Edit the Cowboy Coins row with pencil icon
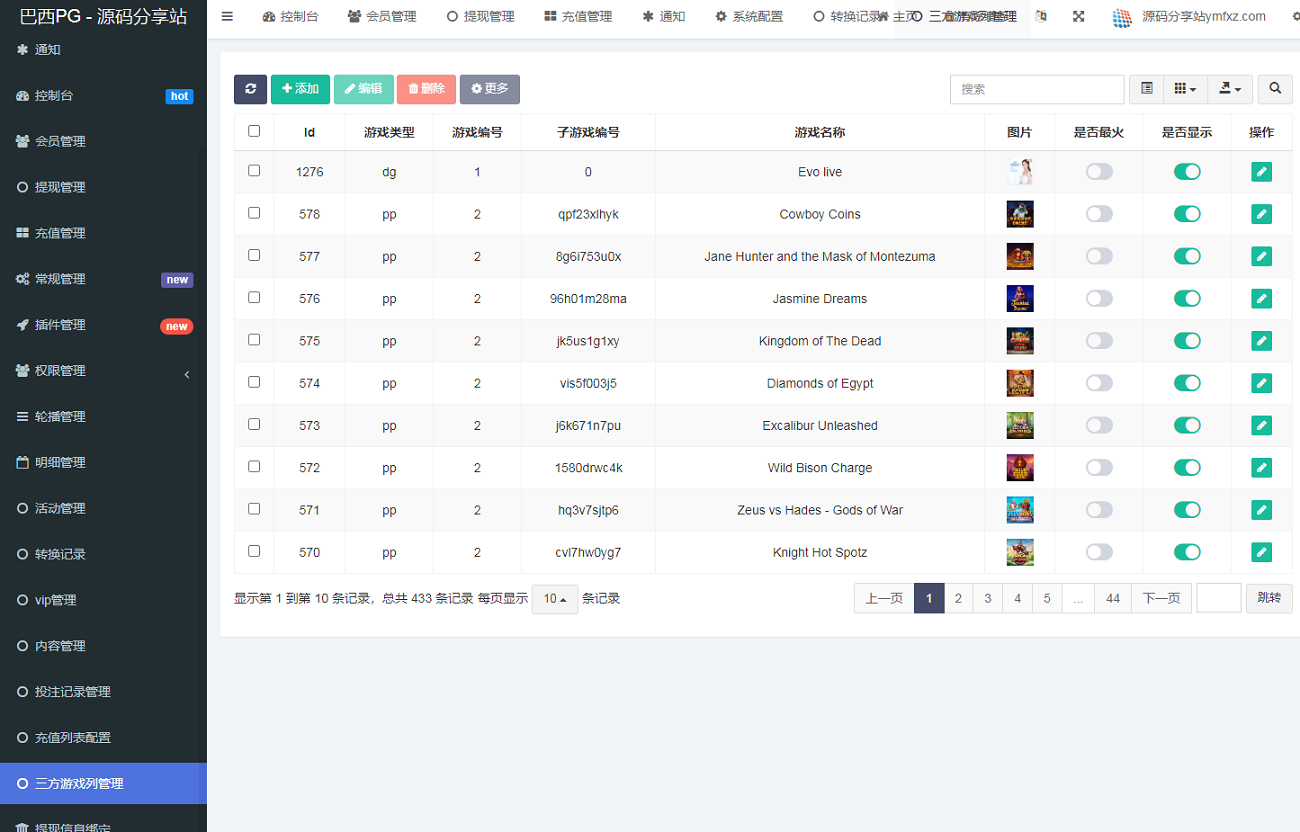Viewport: 1300px width, 832px height. [1261, 214]
